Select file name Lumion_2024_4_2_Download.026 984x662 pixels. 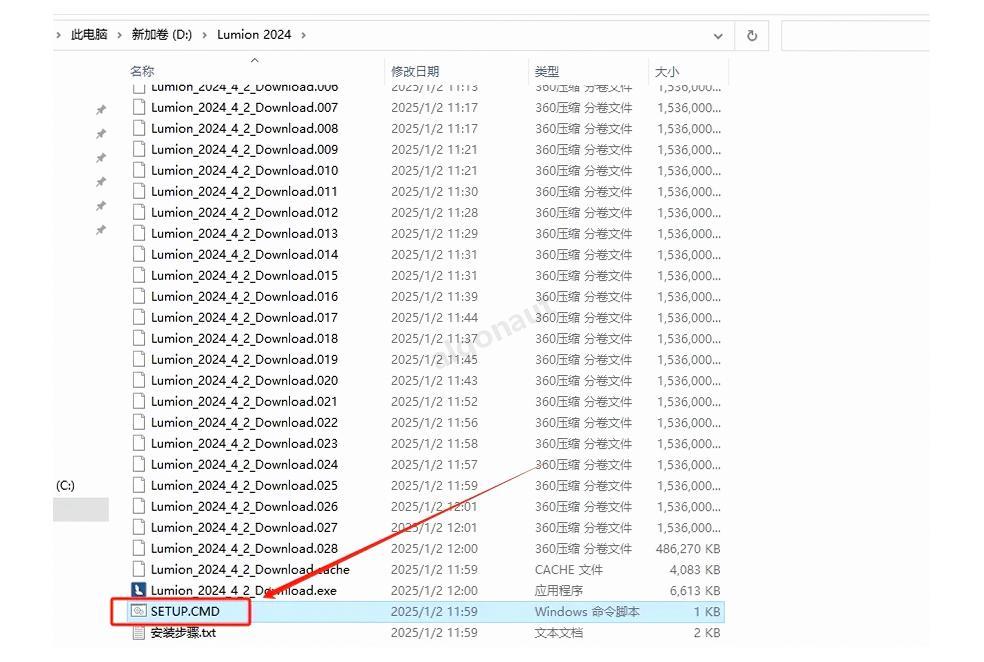click(x=244, y=506)
